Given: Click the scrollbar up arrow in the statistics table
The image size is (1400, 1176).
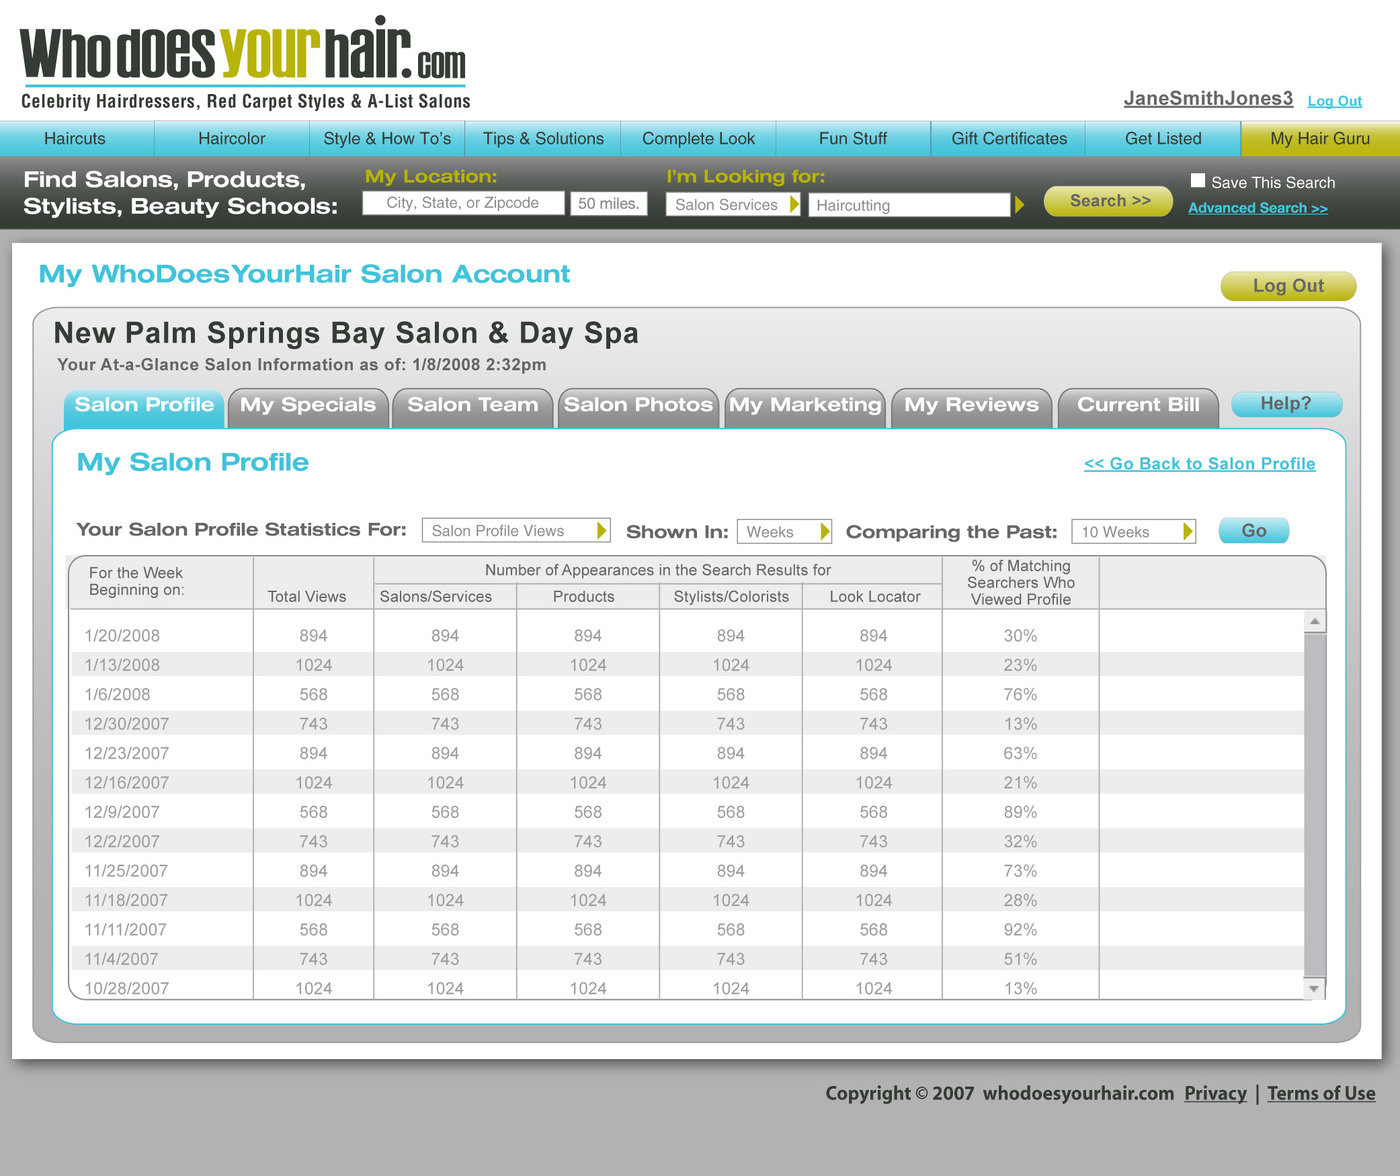Looking at the screenshot, I should [x=1315, y=622].
